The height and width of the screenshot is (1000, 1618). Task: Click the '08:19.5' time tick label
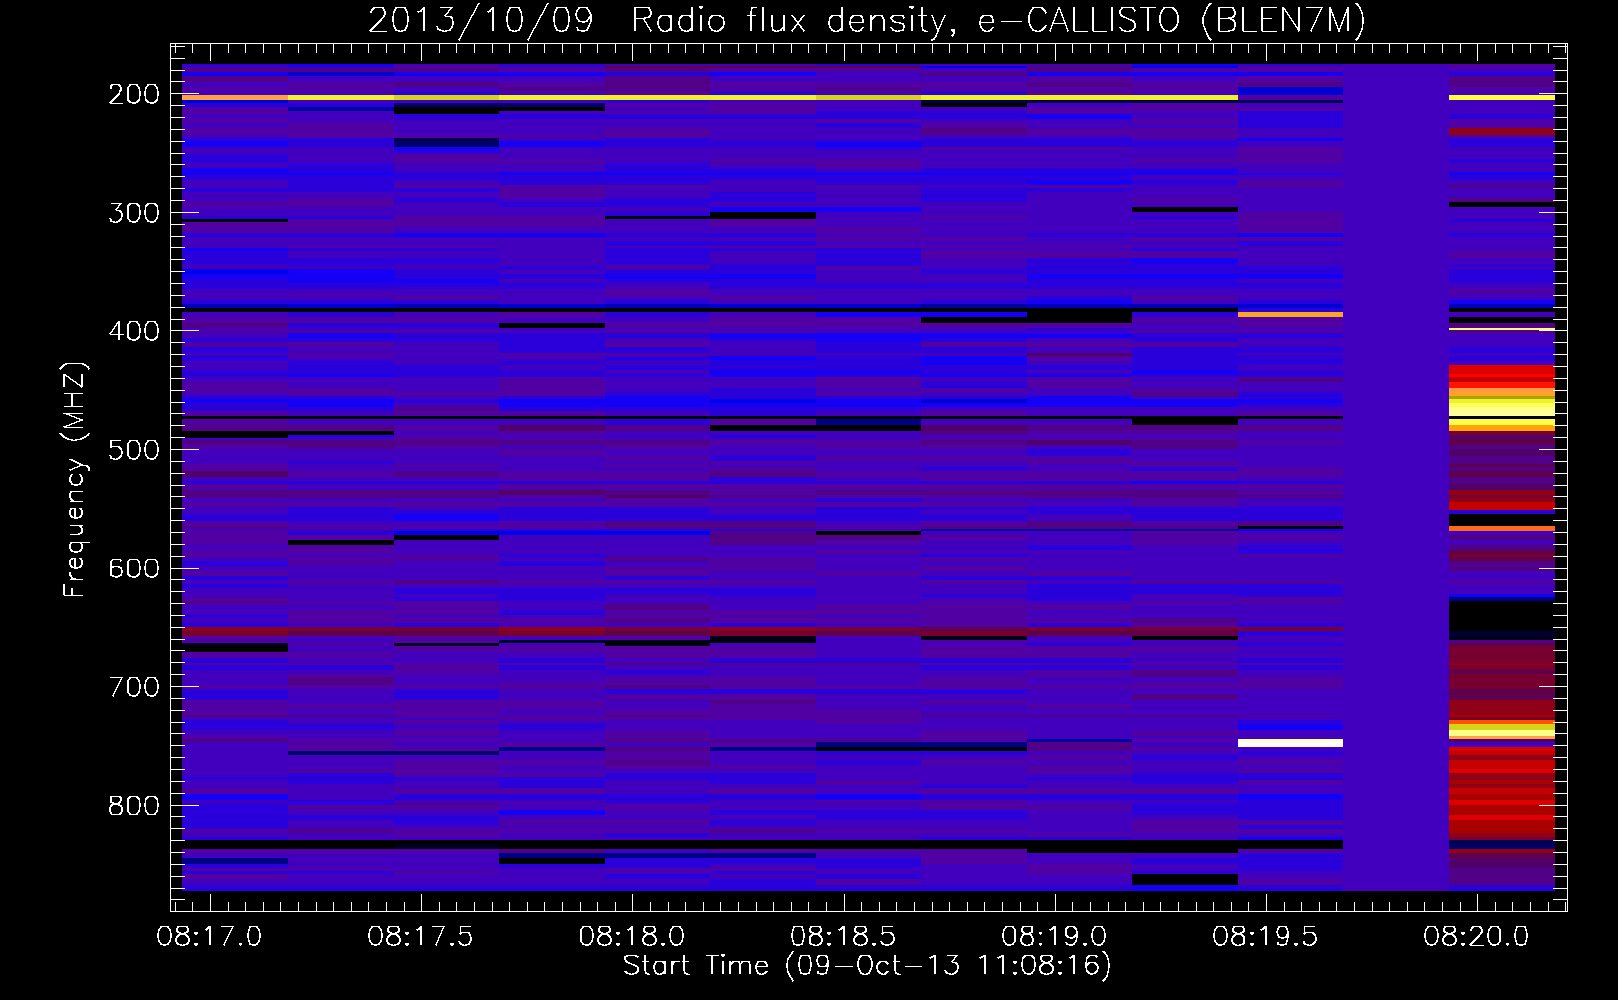[x=1265, y=937]
